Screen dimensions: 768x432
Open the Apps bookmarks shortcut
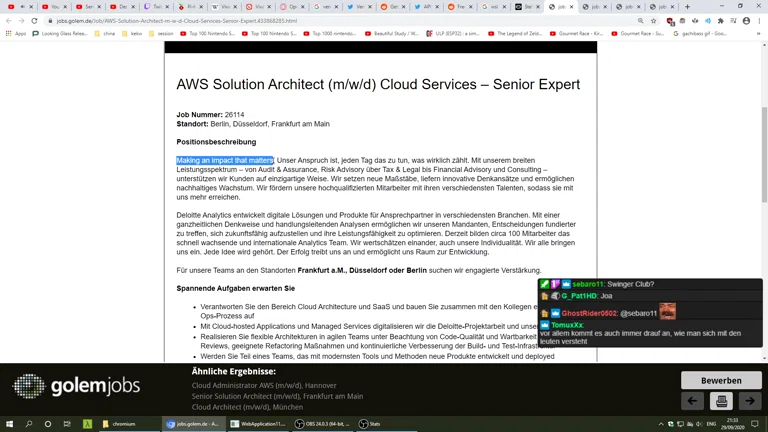click(16, 33)
